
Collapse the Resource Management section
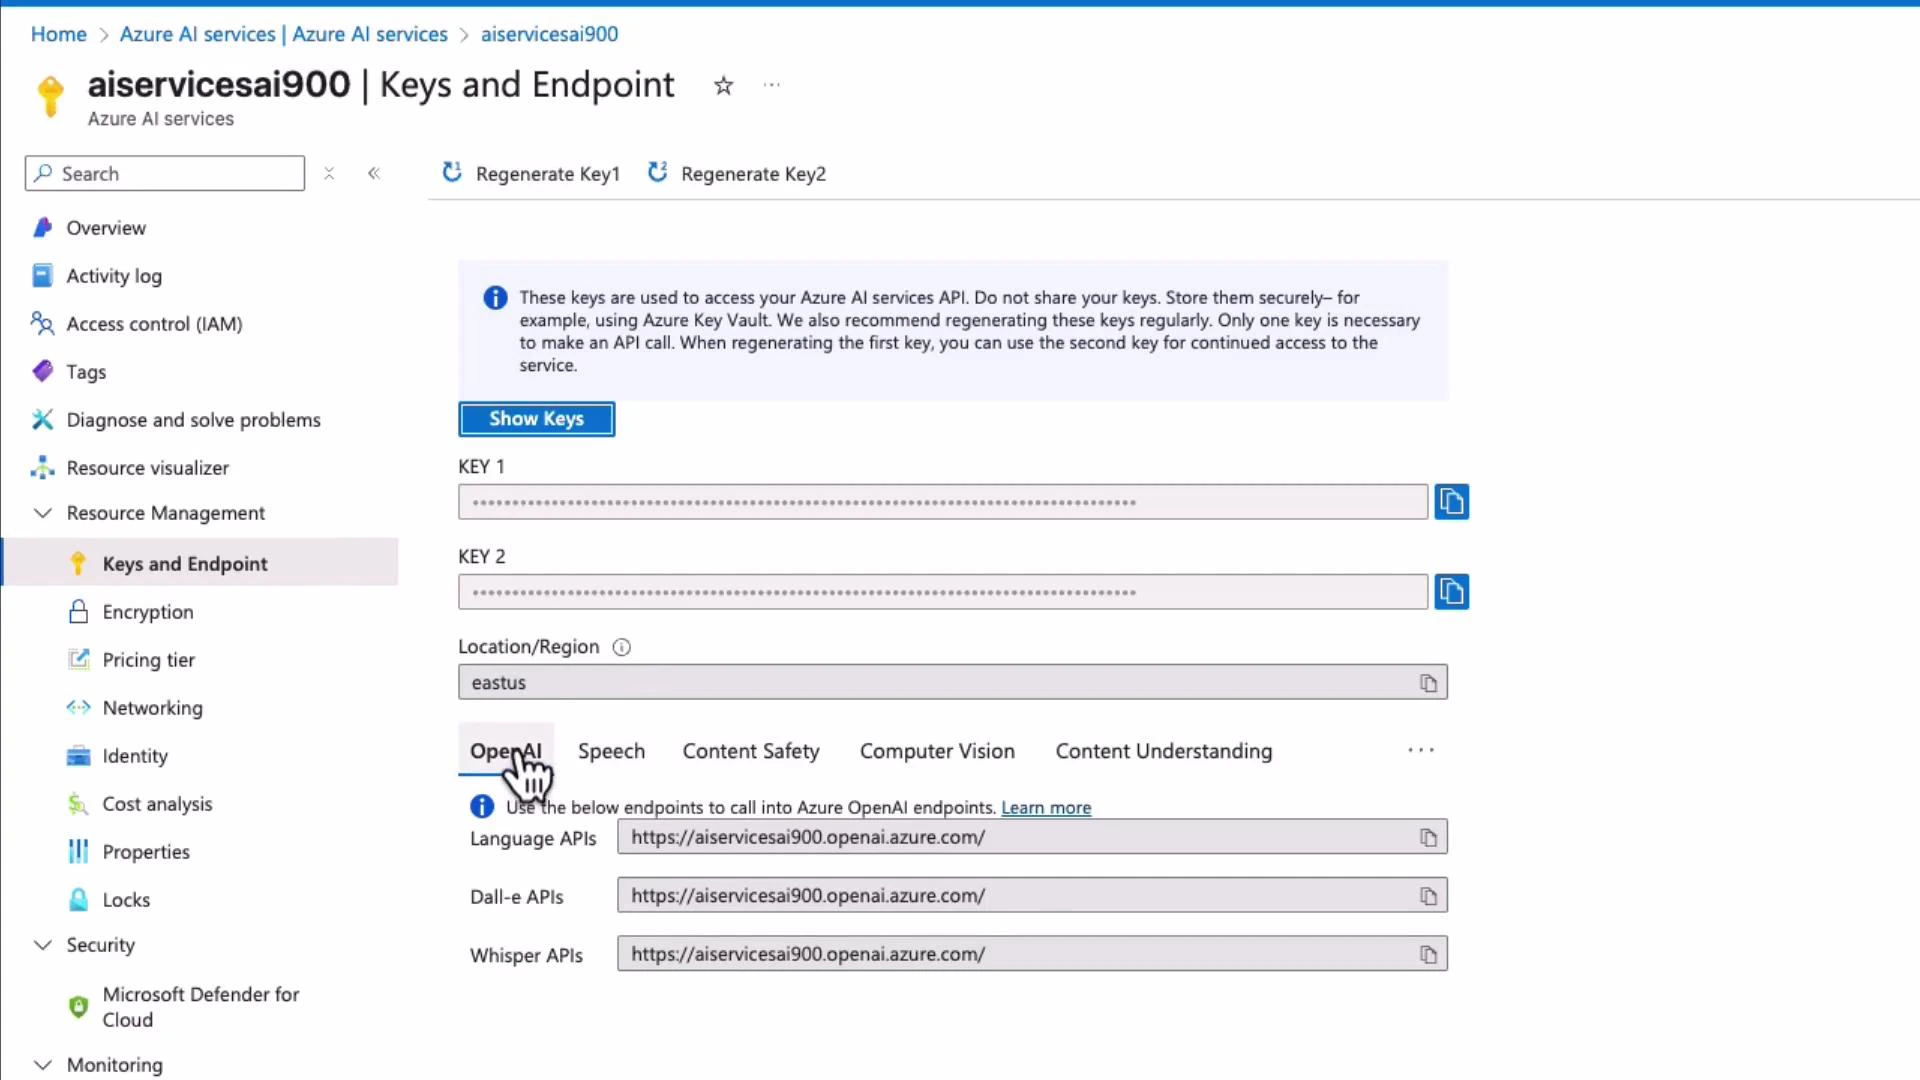pyautogui.click(x=43, y=513)
